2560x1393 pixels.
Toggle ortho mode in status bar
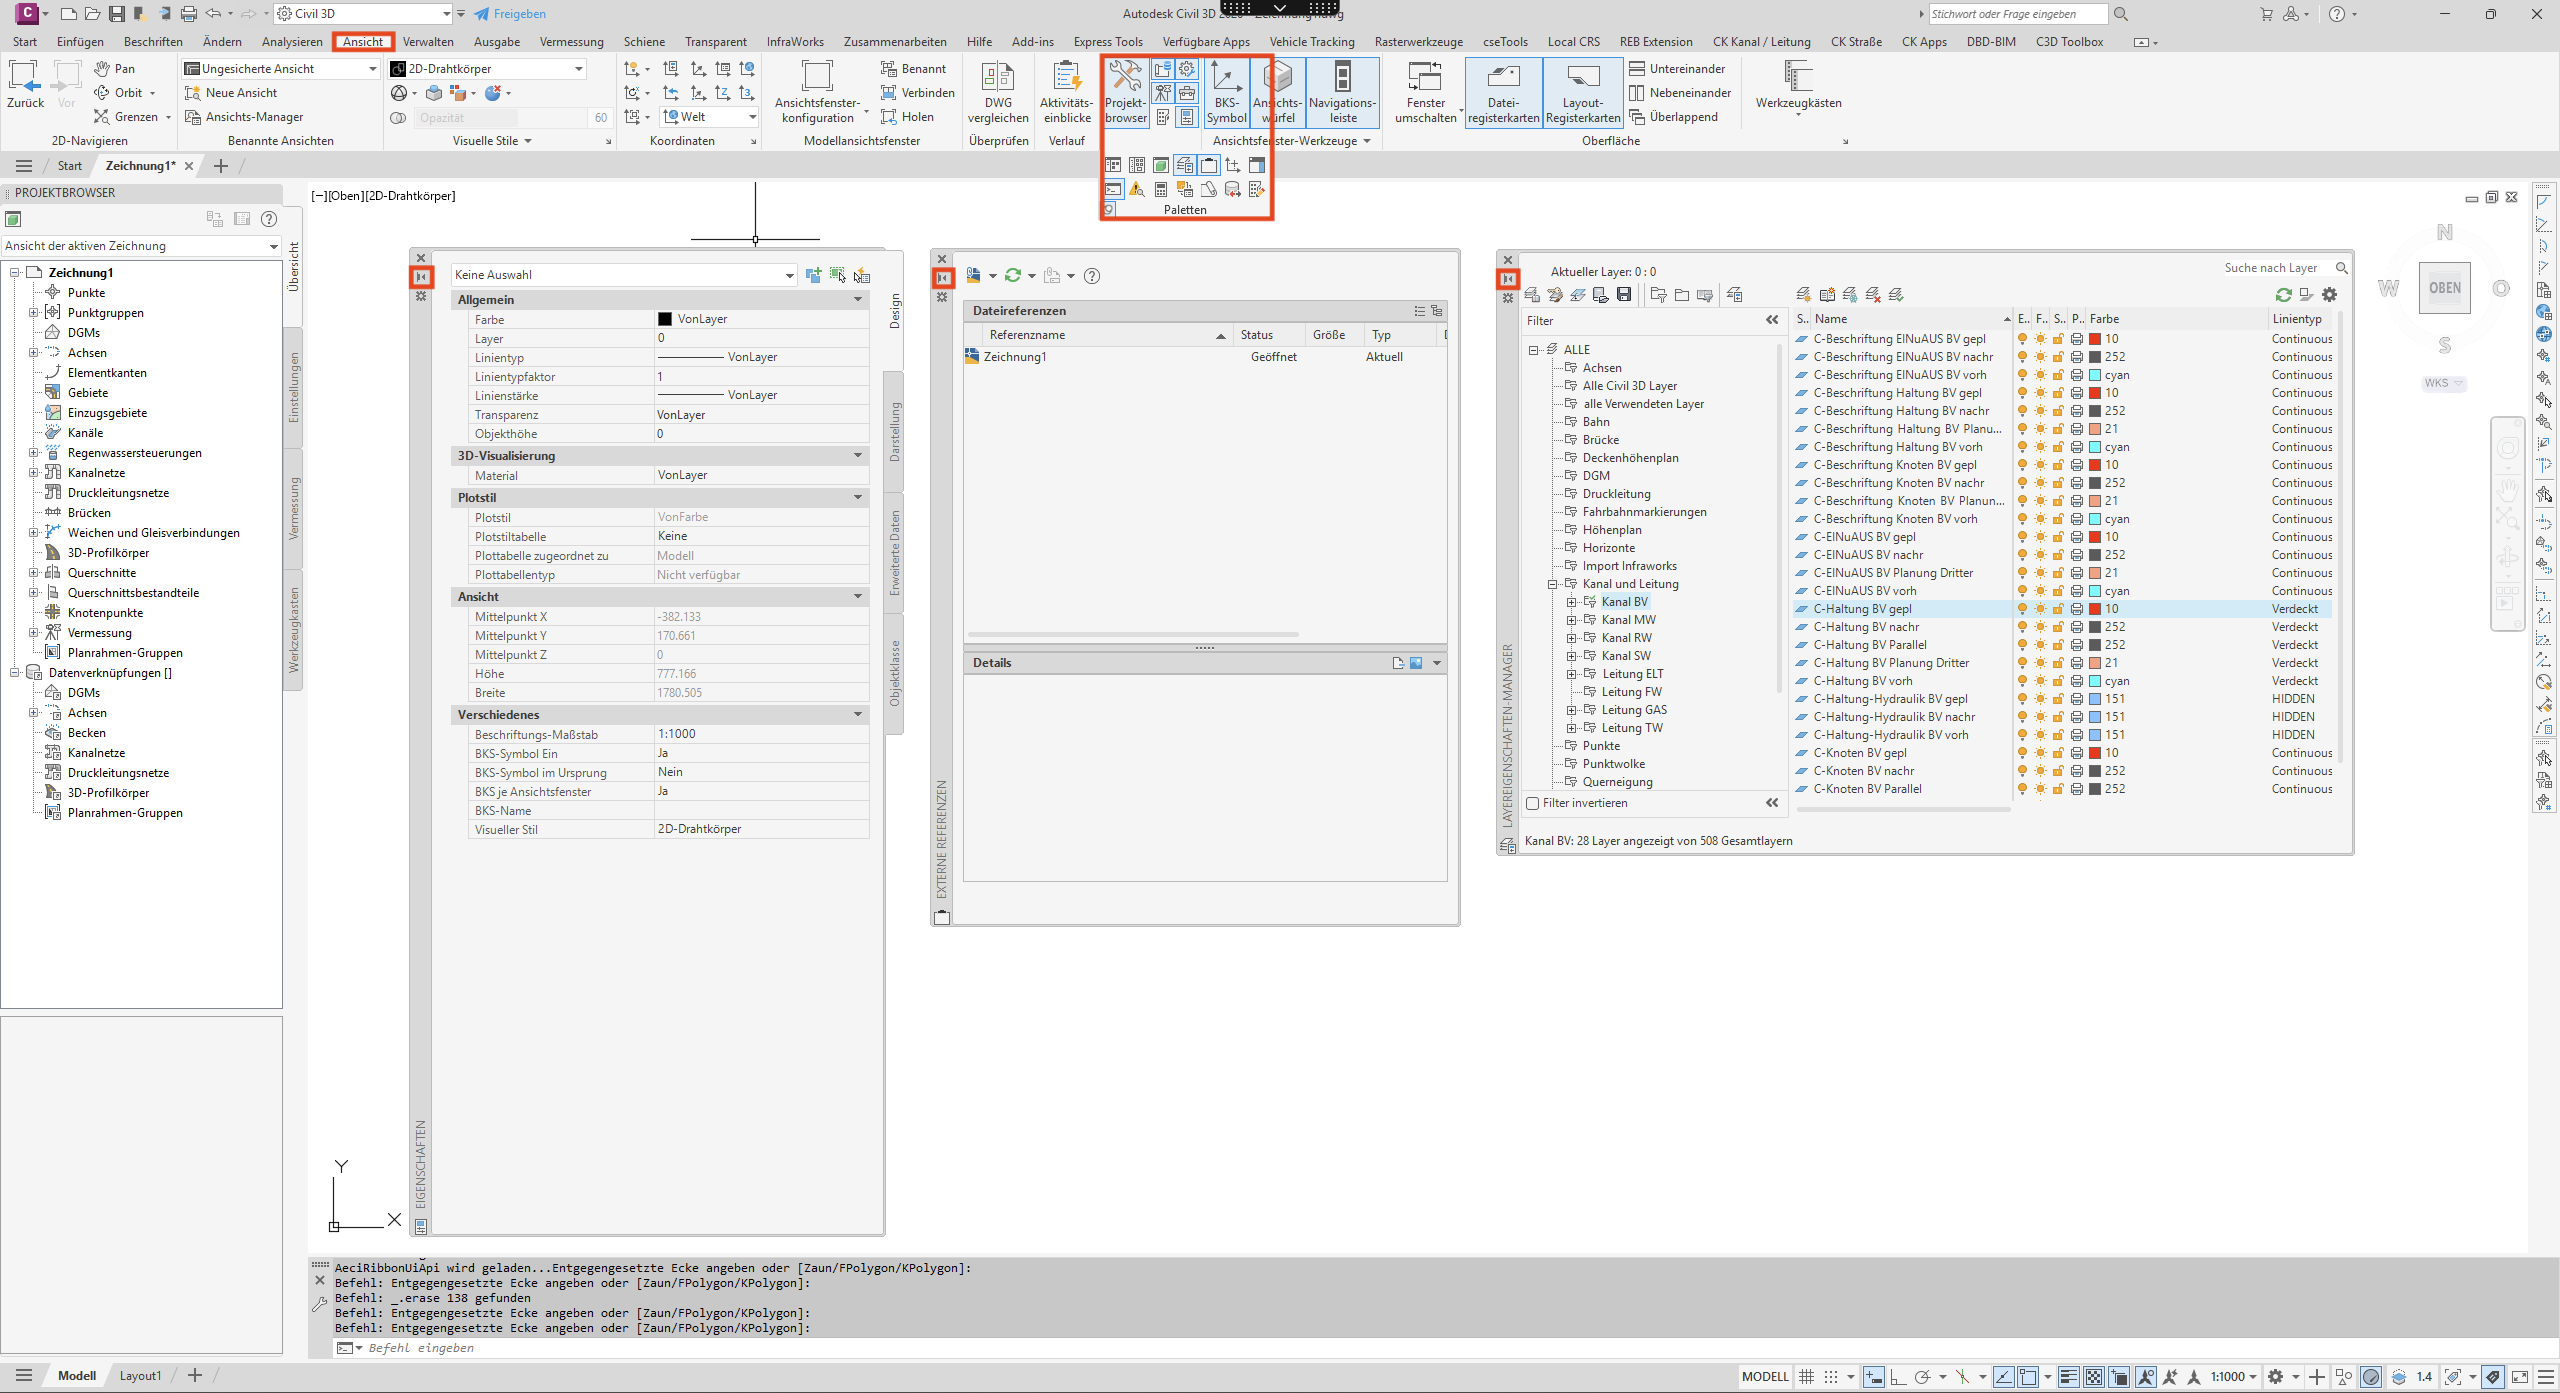pyautogui.click(x=1897, y=1377)
